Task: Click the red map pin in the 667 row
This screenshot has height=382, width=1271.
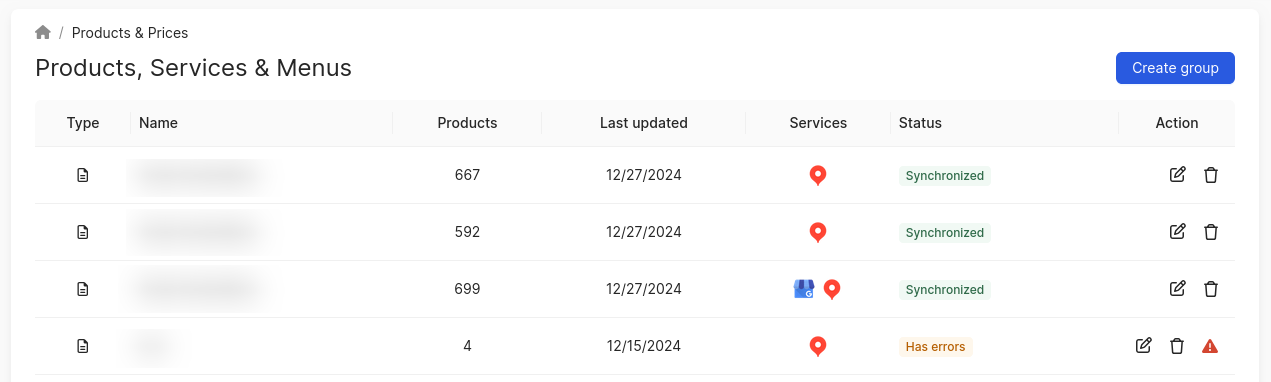Action: pyautogui.click(x=818, y=176)
